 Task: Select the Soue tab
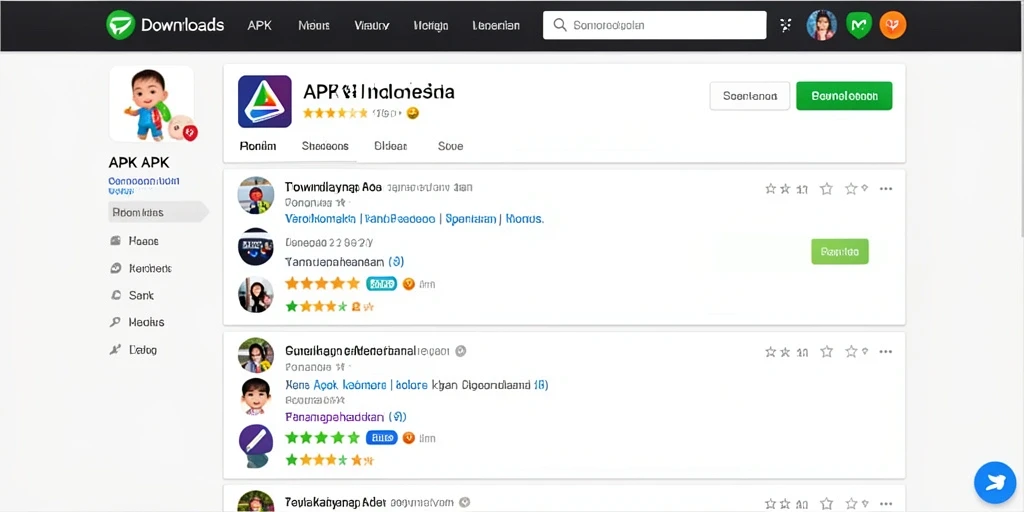tap(450, 146)
